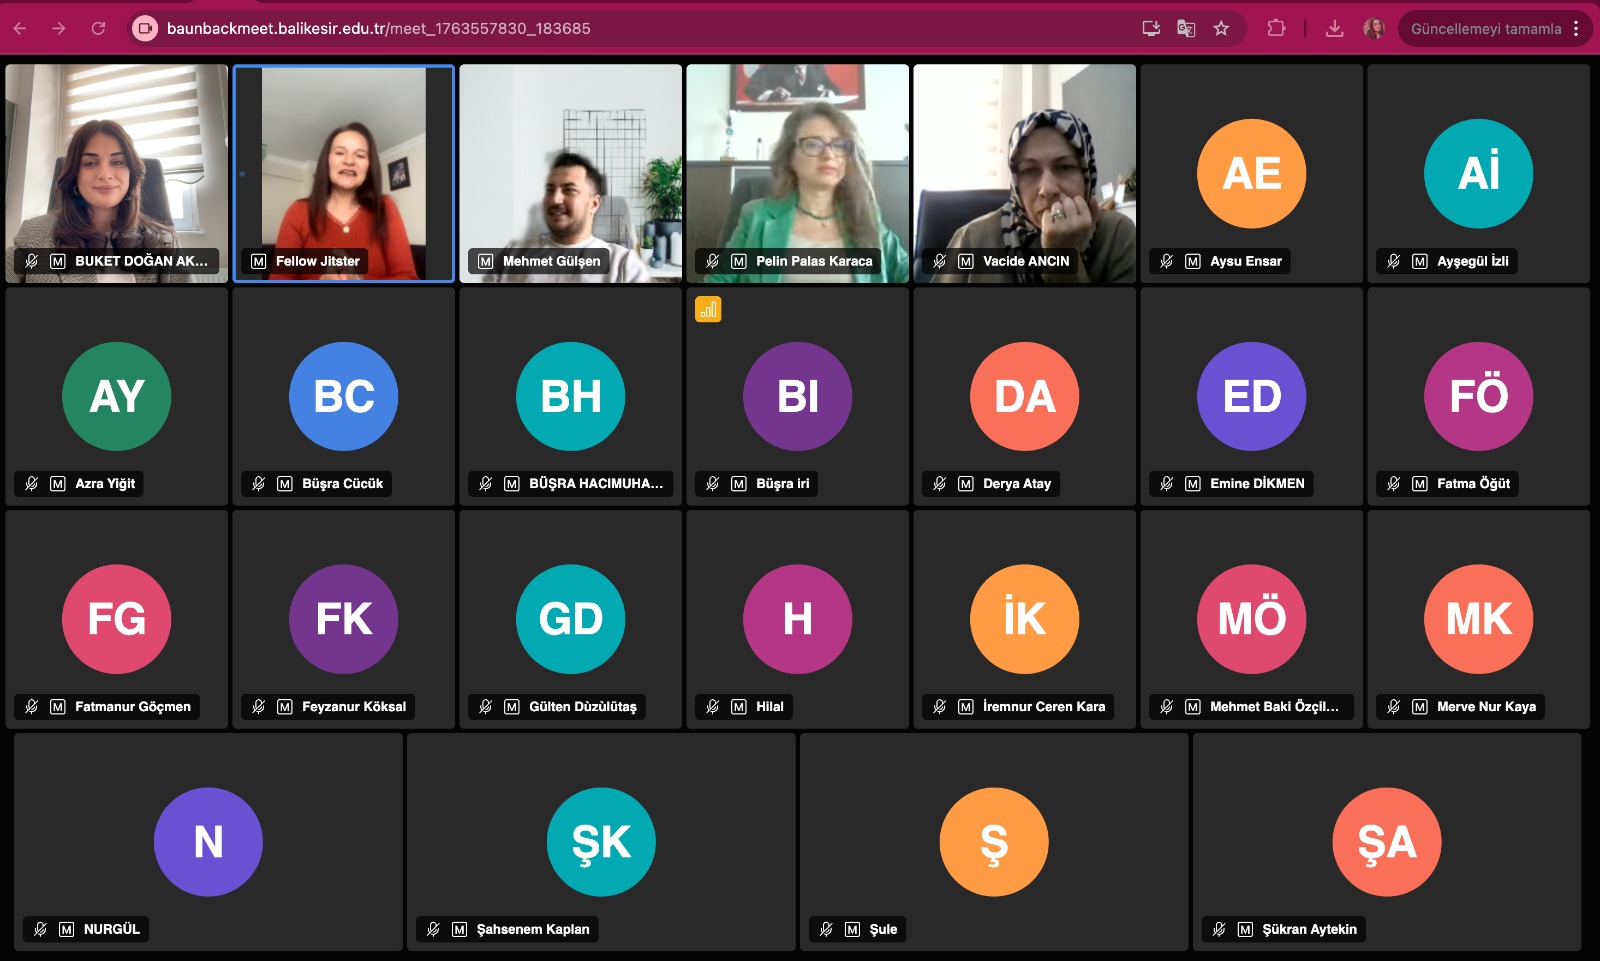Image resolution: width=1600 pixels, height=961 pixels.
Task: Open browser downloads icon
Action: coord(1334,29)
